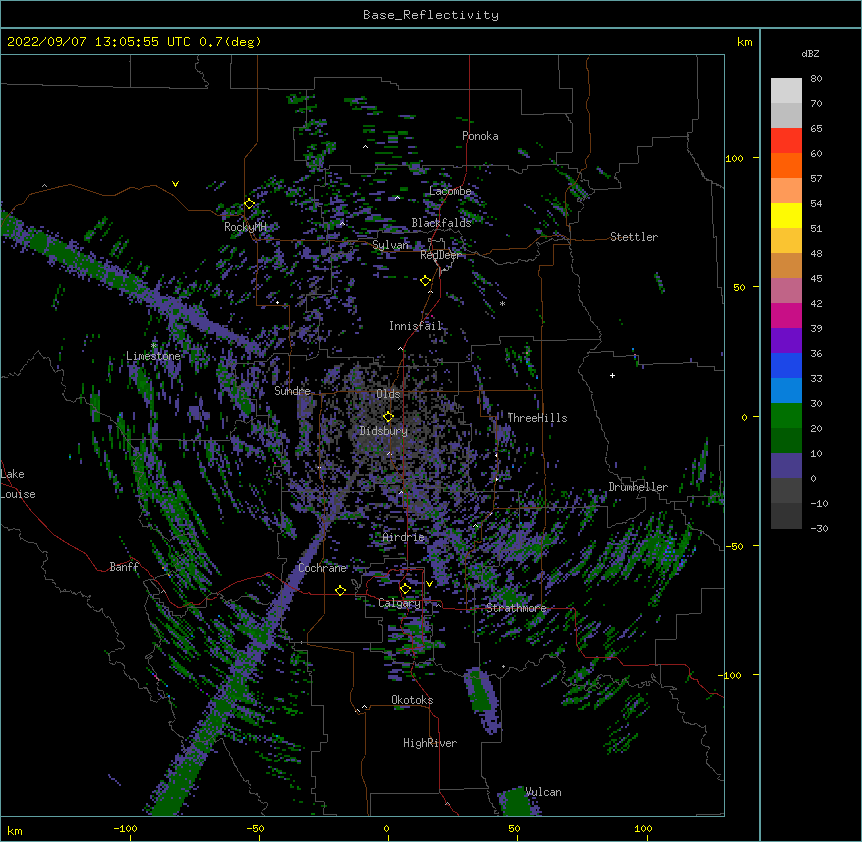Viewport: 862px width, 842px height.
Task: Click the Cochrane town label
Action: 322,568
